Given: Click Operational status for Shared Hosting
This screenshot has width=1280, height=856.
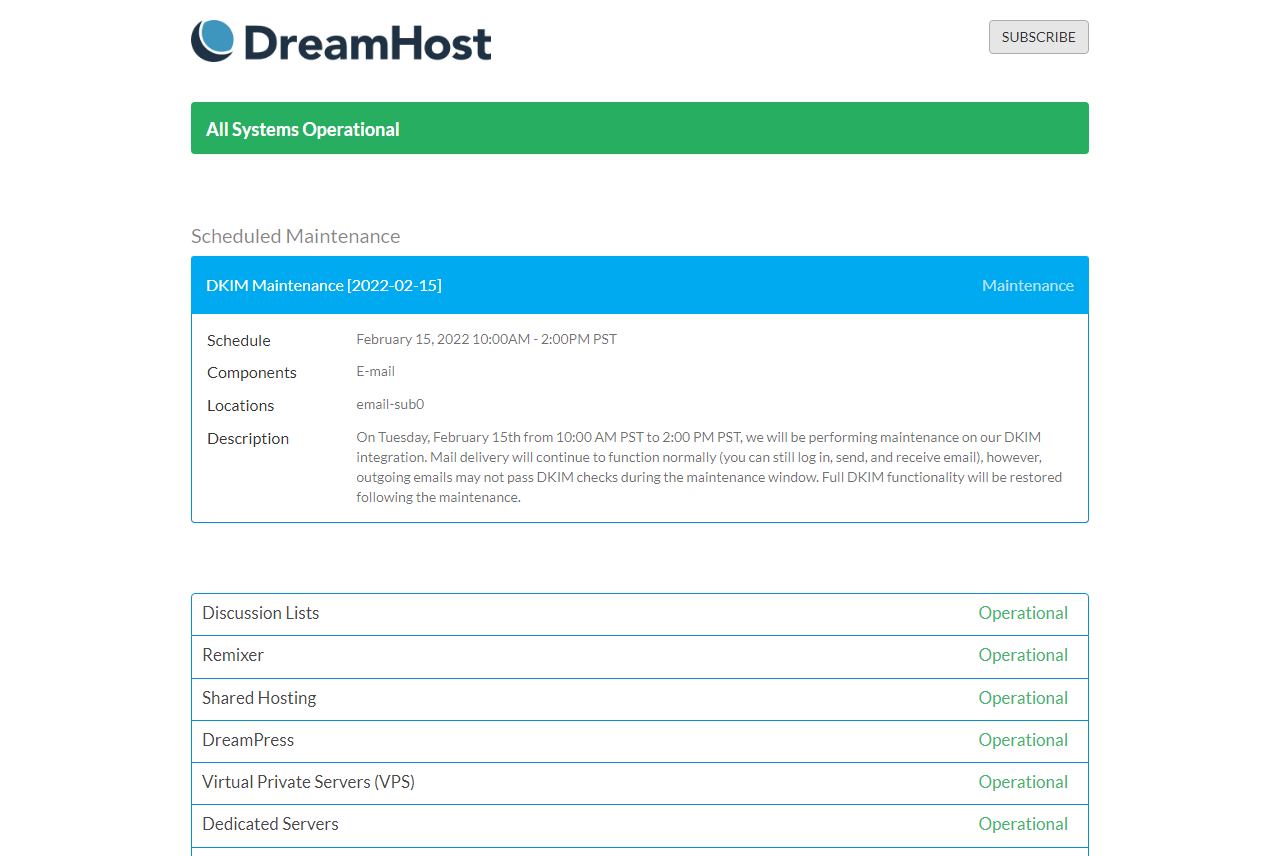Looking at the screenshot, I should [1023, 698].
